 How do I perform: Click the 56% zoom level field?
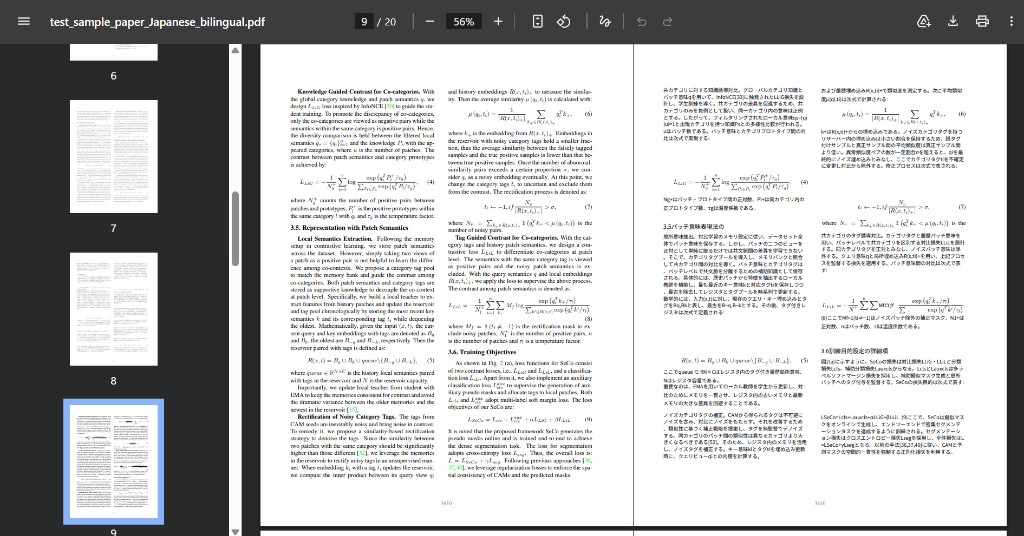(x=464, y=22)
